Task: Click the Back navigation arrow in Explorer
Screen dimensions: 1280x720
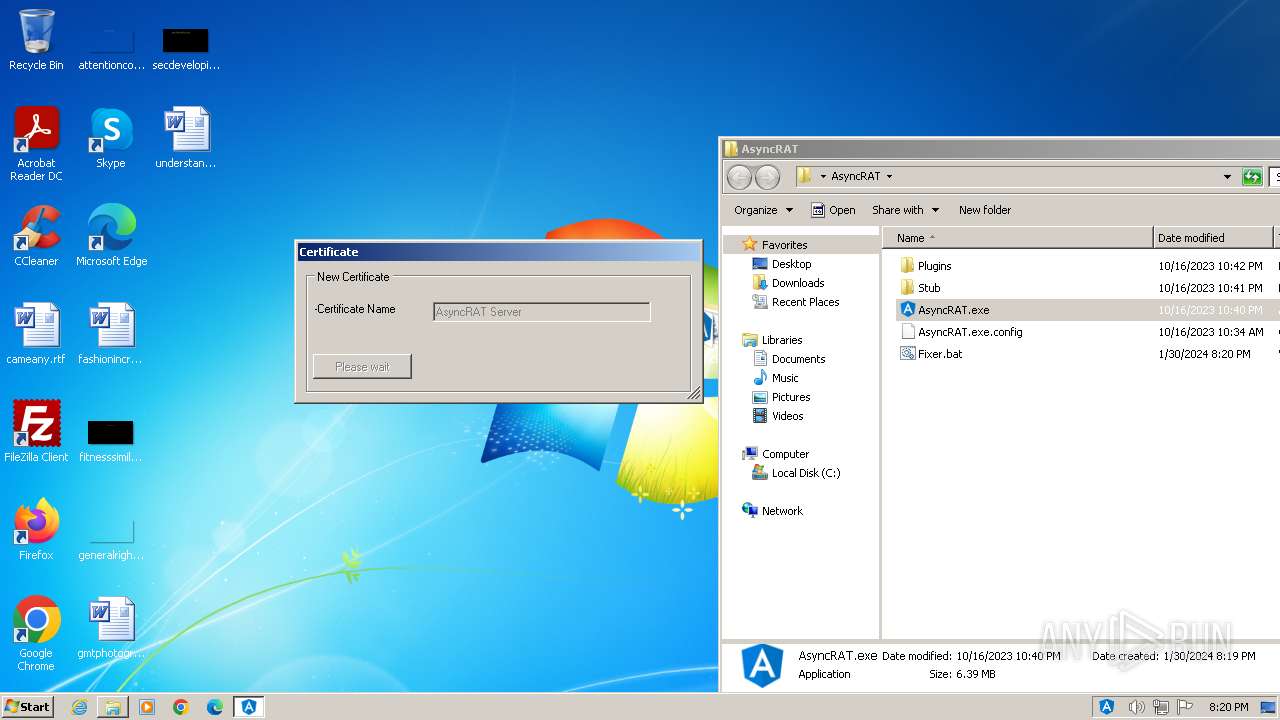Action: pos(739,177)
